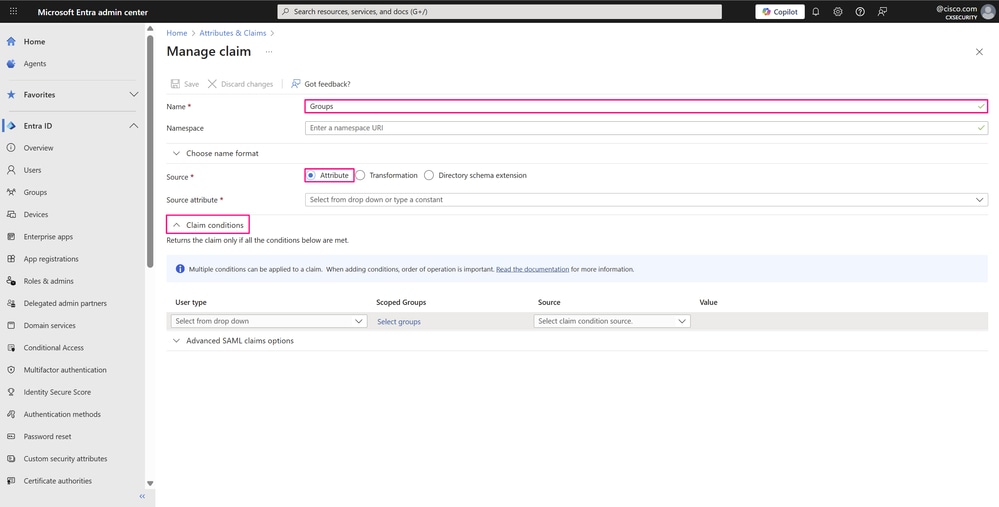Select the Attribute source radio button
Screen dimensions: 999x507
[311, 175]
